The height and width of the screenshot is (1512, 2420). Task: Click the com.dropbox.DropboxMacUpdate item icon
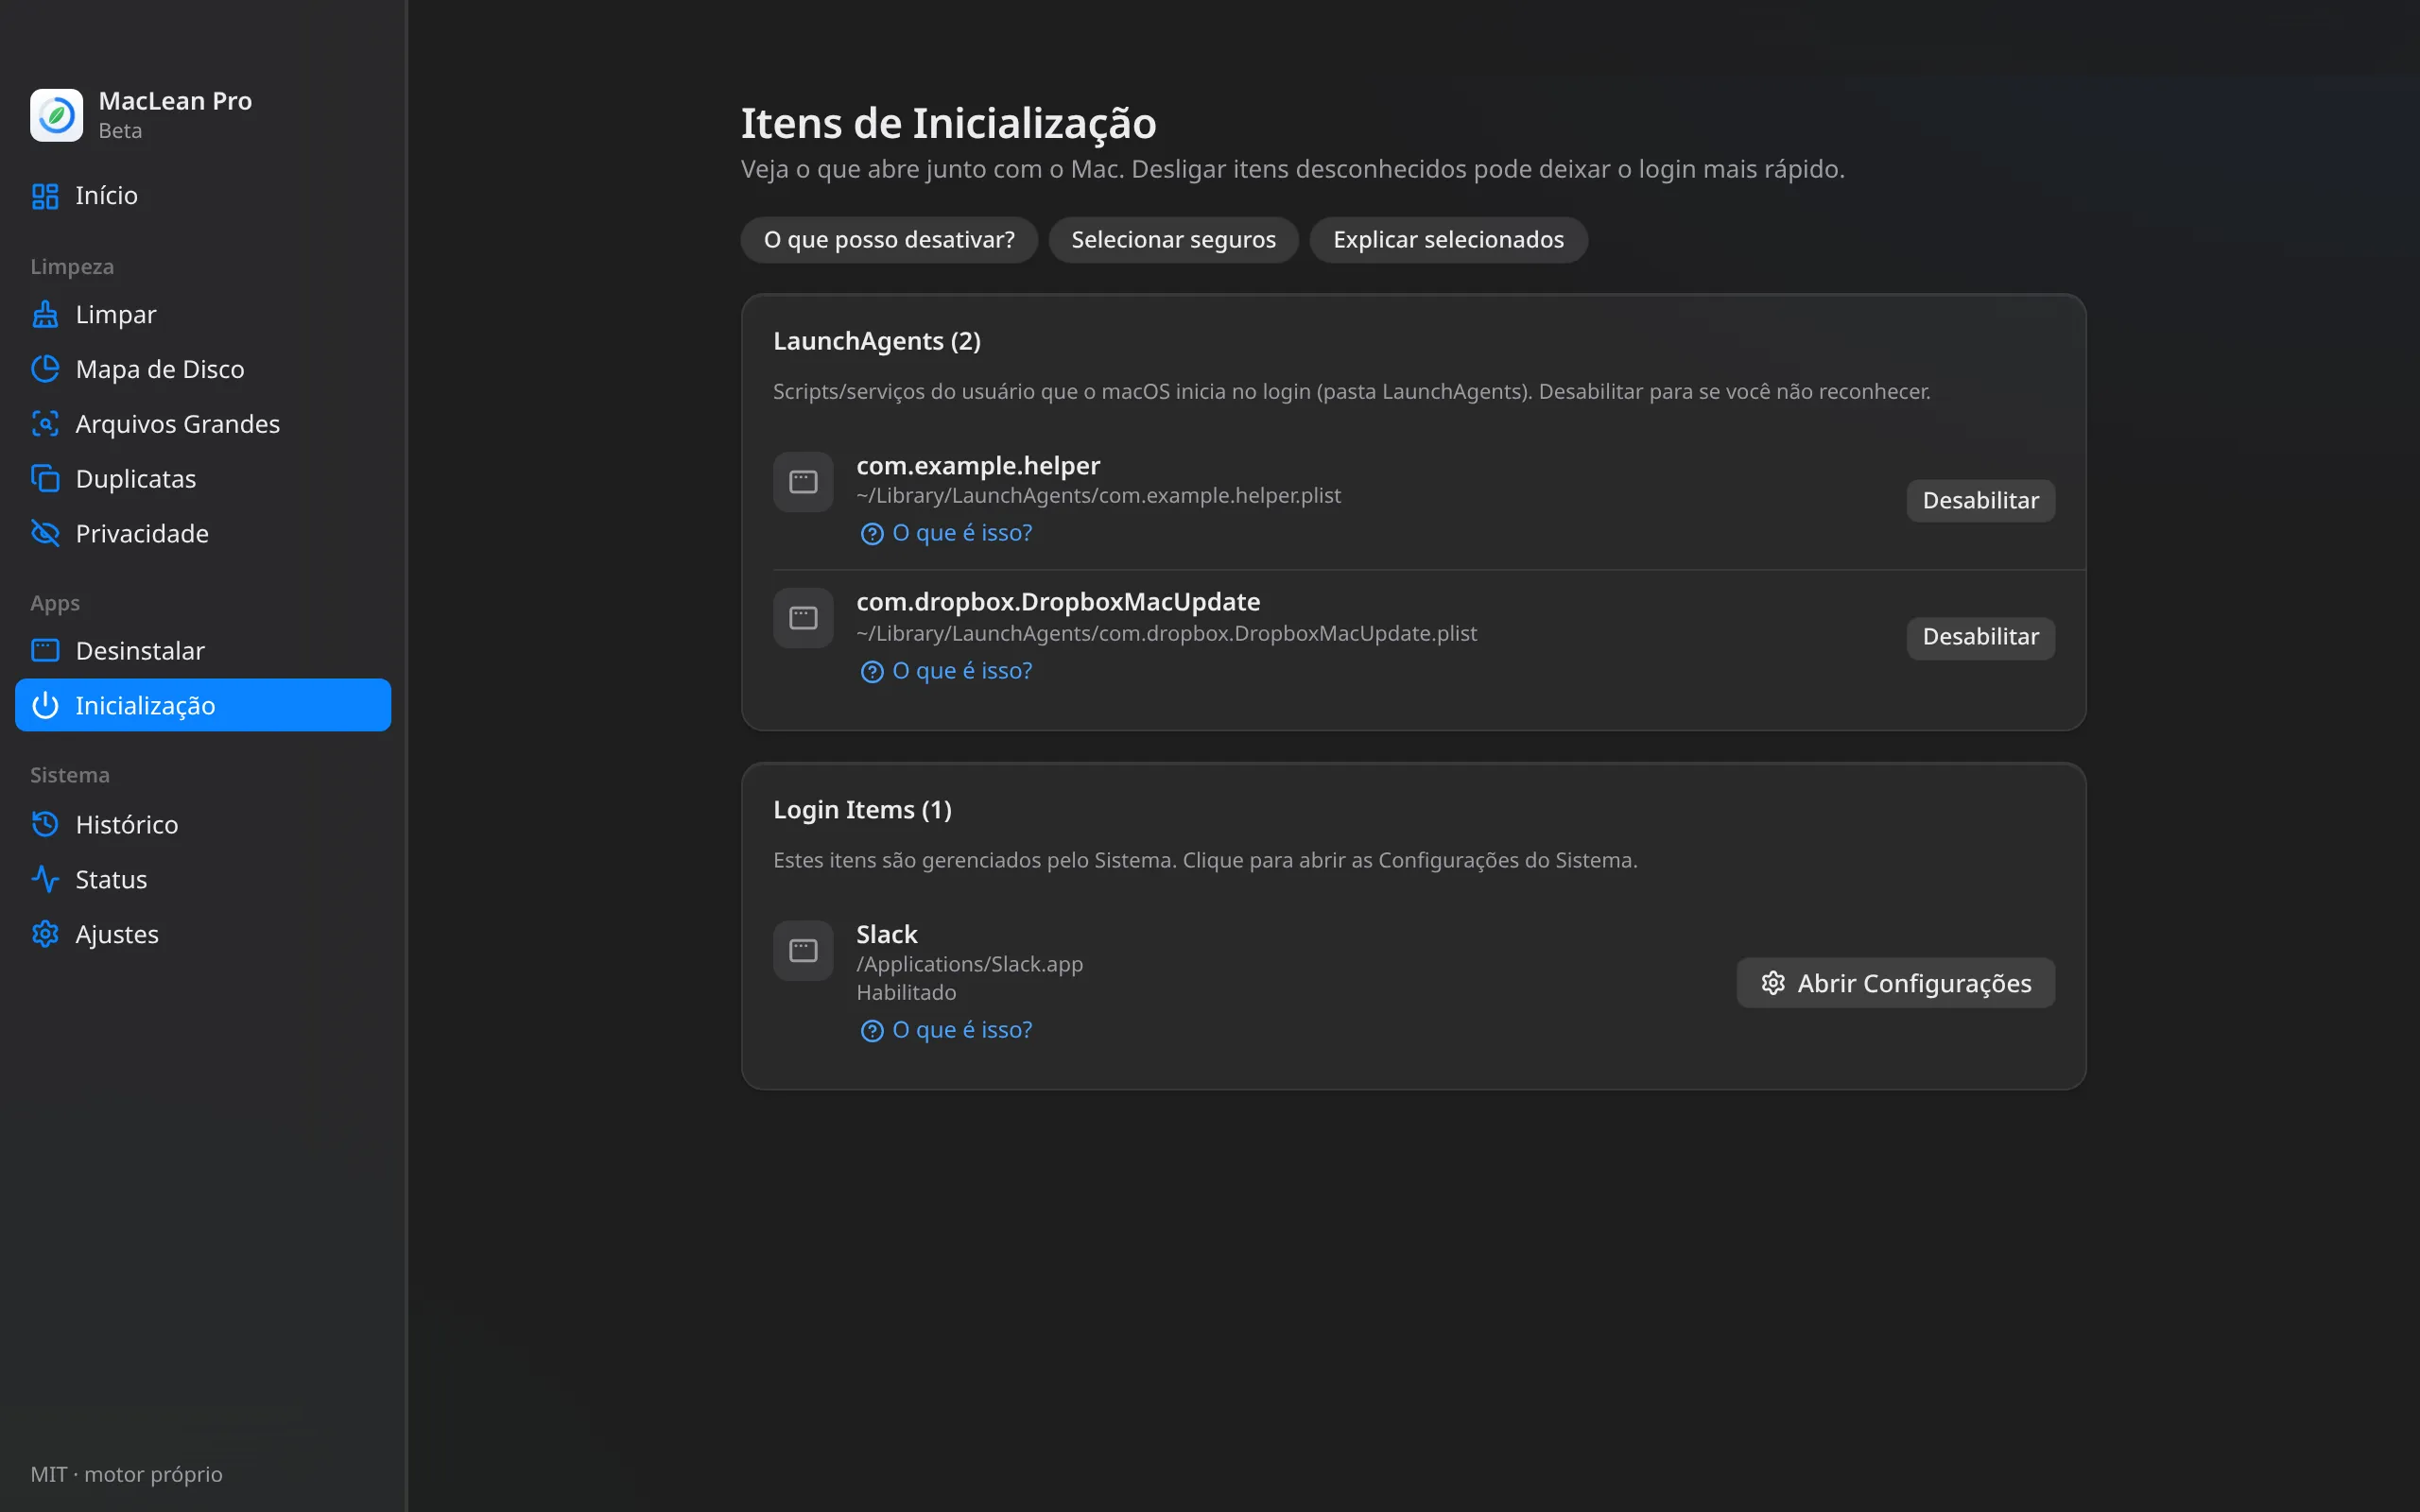803,618
